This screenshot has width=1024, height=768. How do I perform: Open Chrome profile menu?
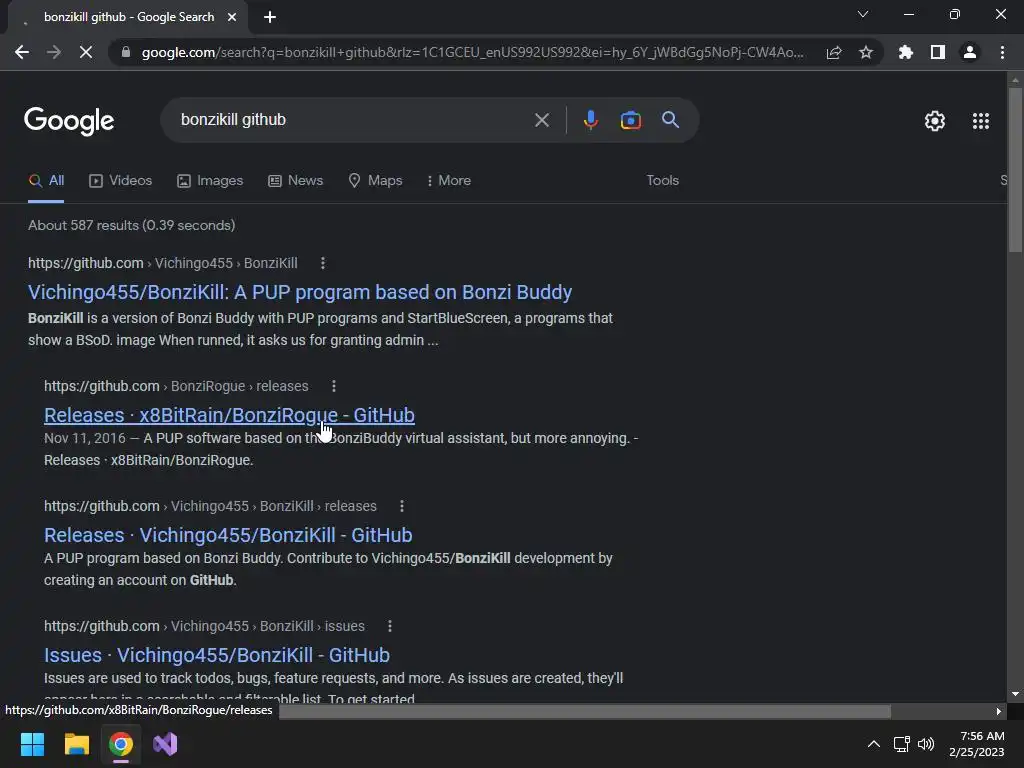(970, 52)
